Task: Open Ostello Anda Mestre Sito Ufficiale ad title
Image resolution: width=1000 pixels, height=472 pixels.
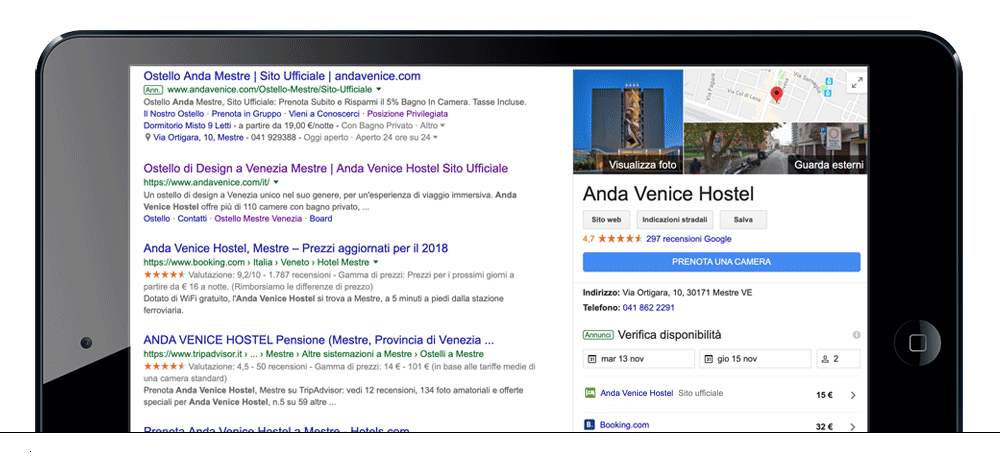Action: 282,76
